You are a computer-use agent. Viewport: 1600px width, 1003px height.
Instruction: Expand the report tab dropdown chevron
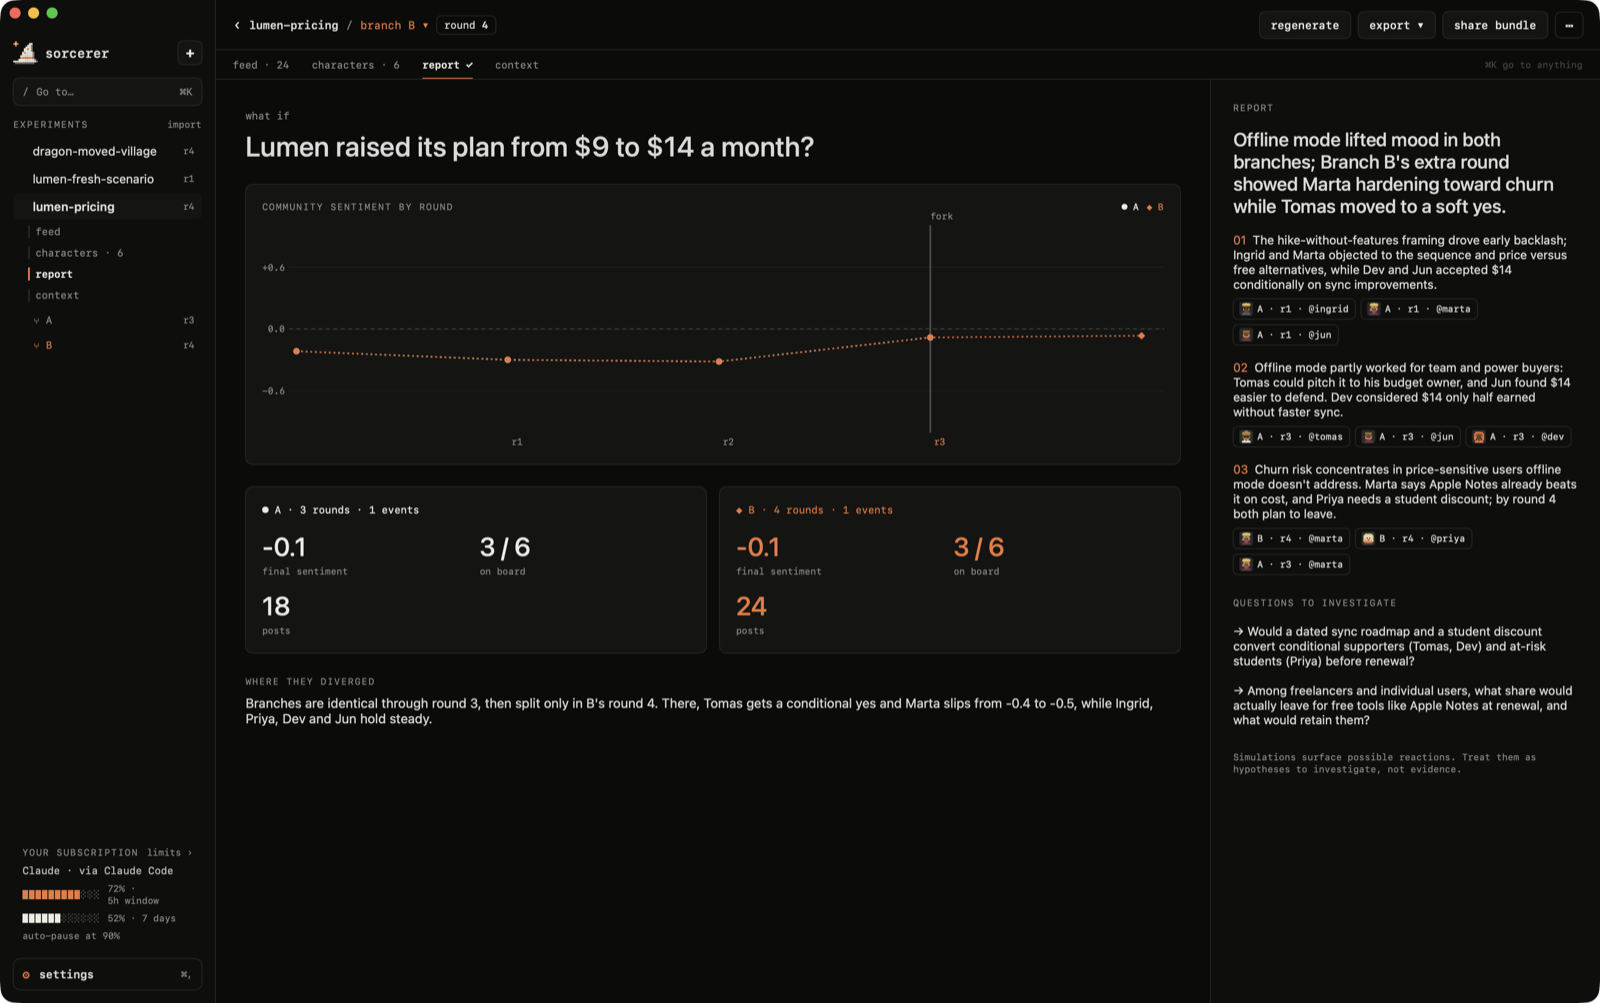coord(469,65)
